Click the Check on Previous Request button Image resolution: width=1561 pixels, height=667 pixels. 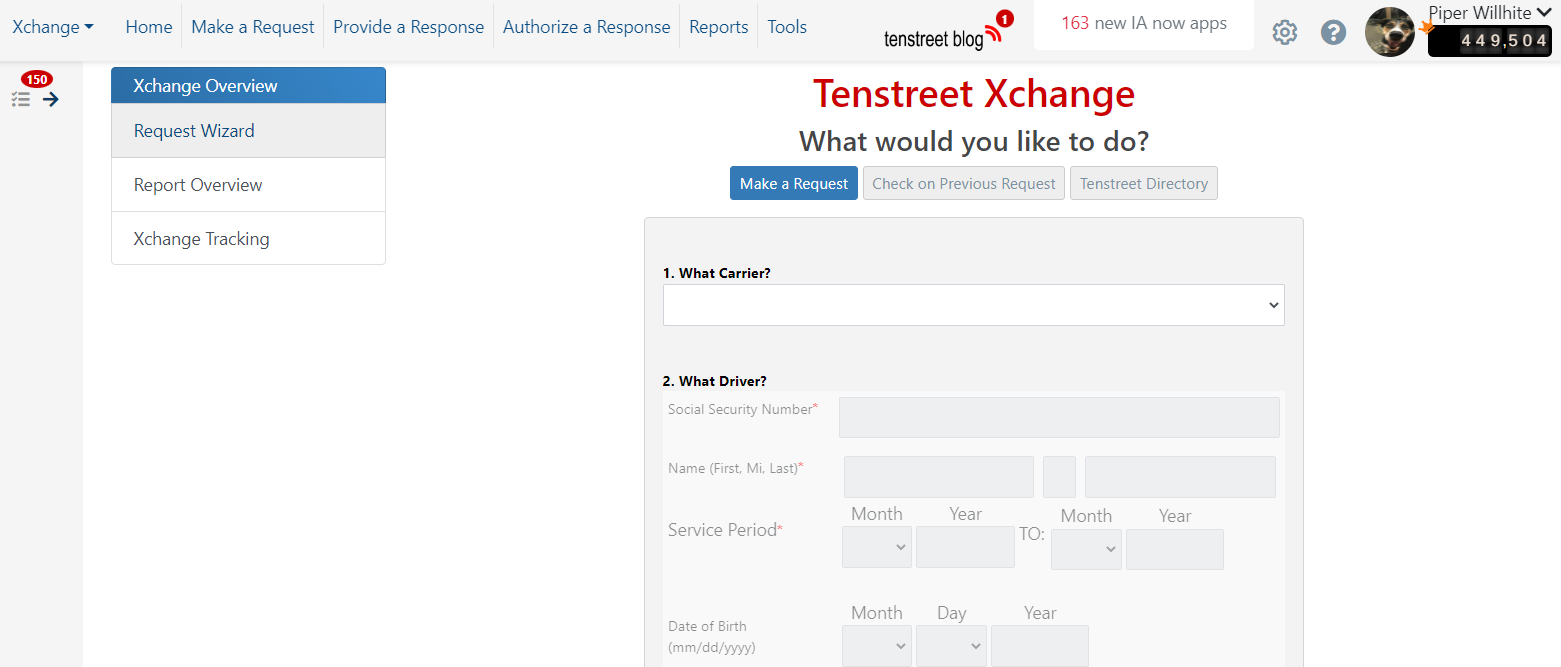click(964, 183)
